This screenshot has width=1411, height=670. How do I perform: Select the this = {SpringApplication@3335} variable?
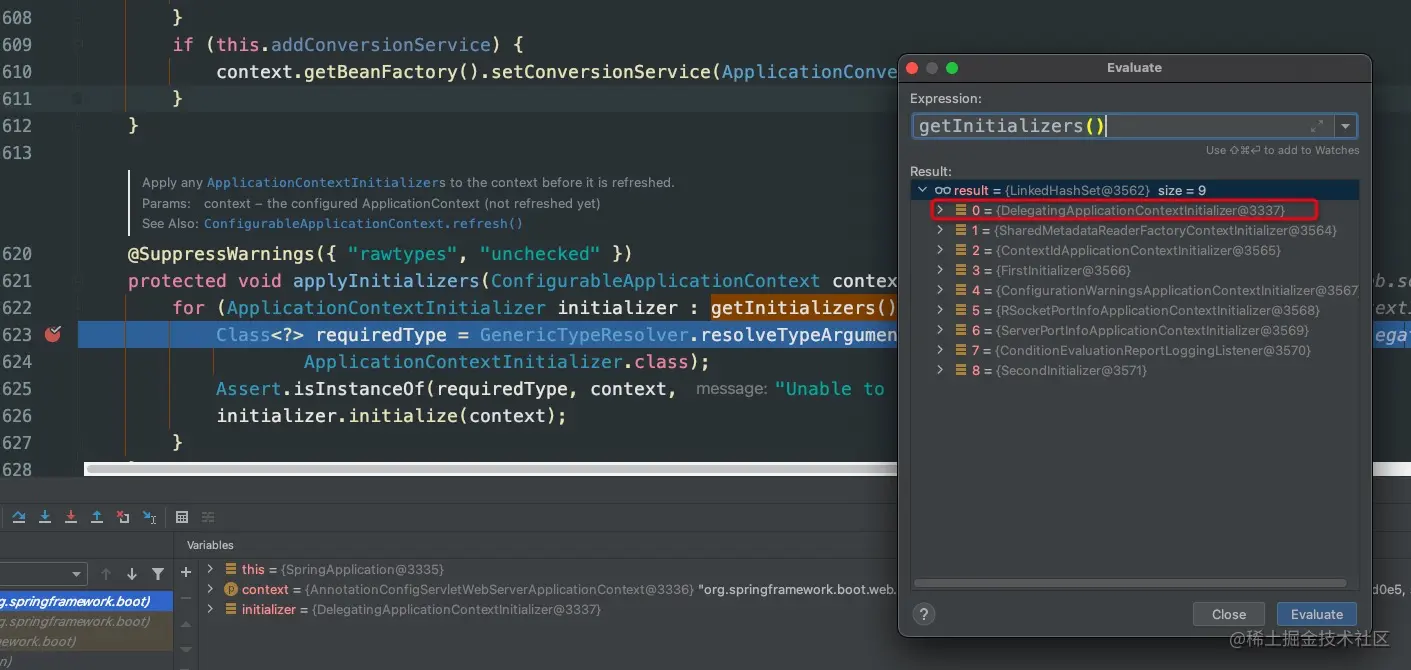click(342, 569)
